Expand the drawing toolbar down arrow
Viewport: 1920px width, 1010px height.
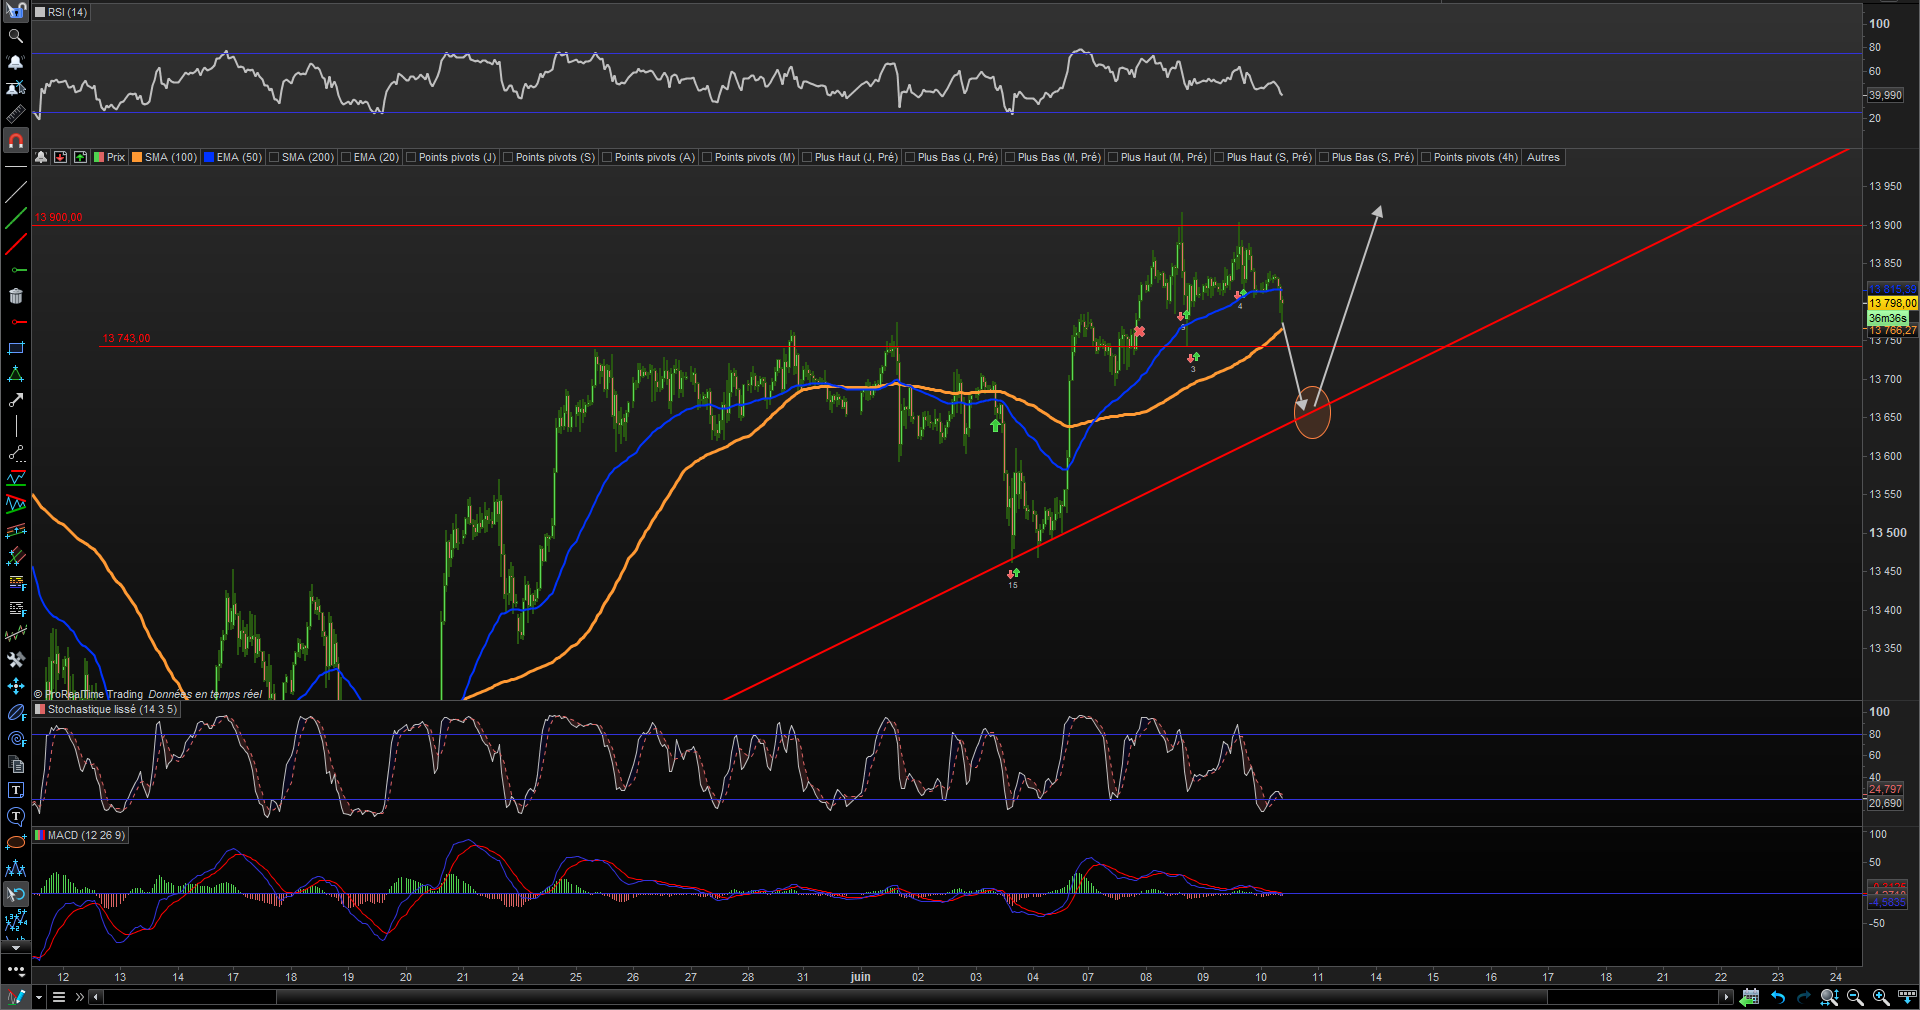(x=16, y=947)
